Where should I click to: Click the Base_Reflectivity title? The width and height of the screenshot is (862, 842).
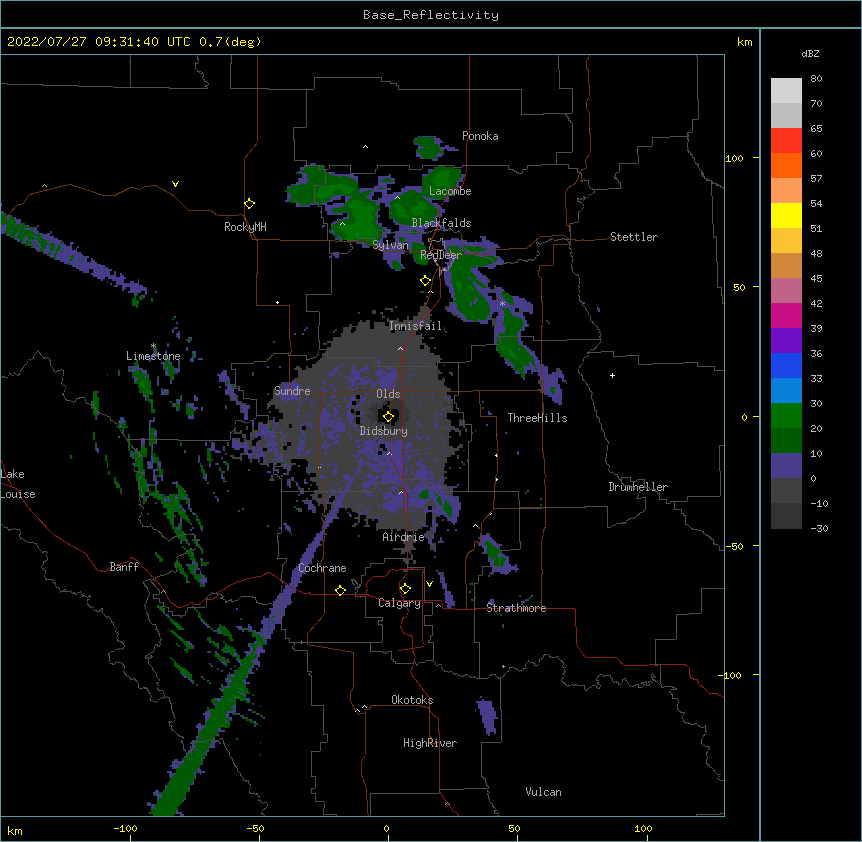coord(431,15)
